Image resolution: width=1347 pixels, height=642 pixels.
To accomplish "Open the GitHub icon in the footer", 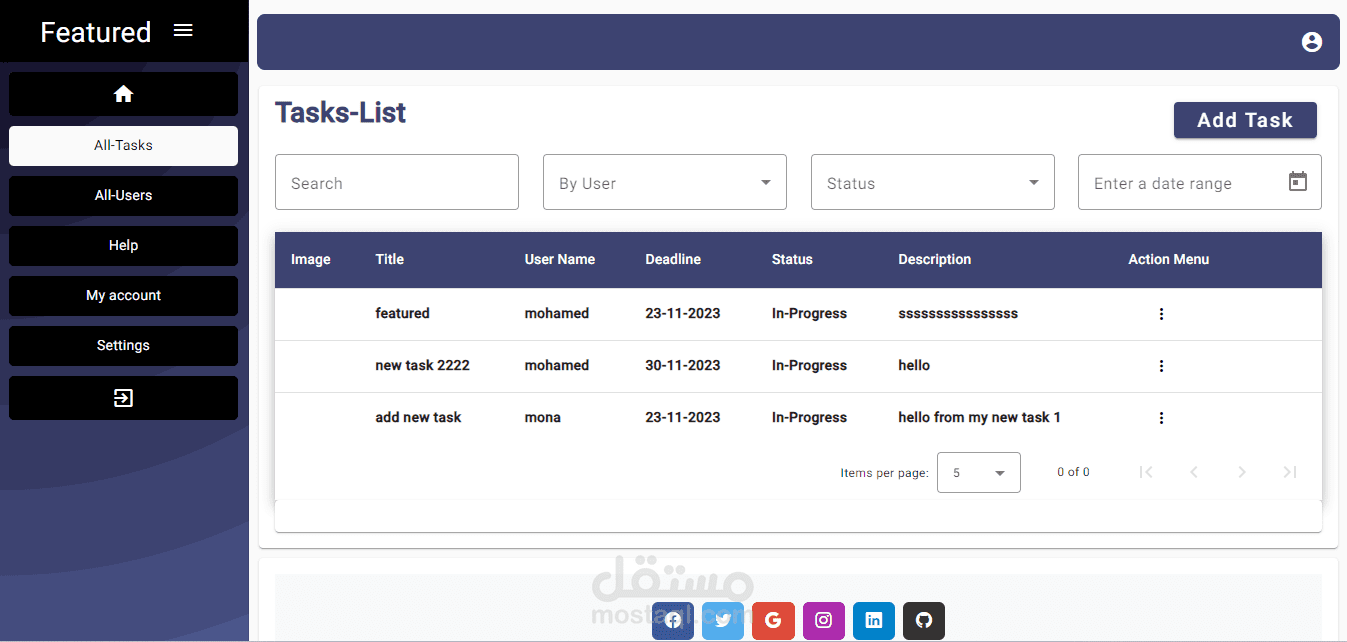I will (x=923, y=620).
